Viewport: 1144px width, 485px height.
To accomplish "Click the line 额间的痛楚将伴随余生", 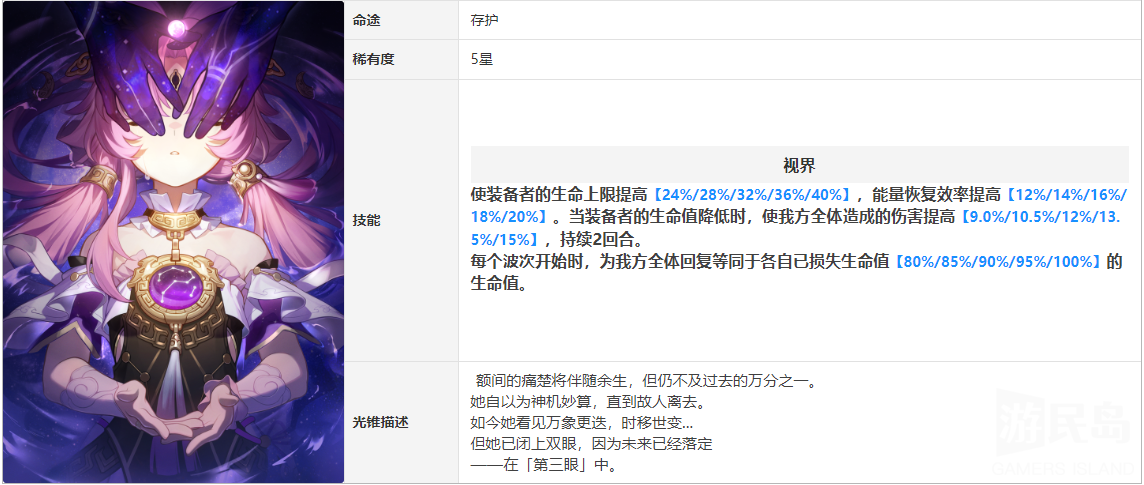I will [x=554, y=381].
